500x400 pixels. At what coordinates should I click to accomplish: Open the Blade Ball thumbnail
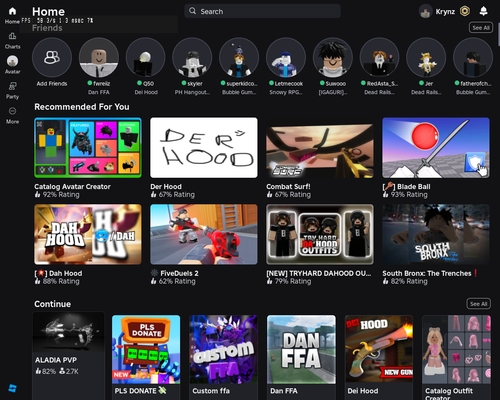[x=436, y=148]
